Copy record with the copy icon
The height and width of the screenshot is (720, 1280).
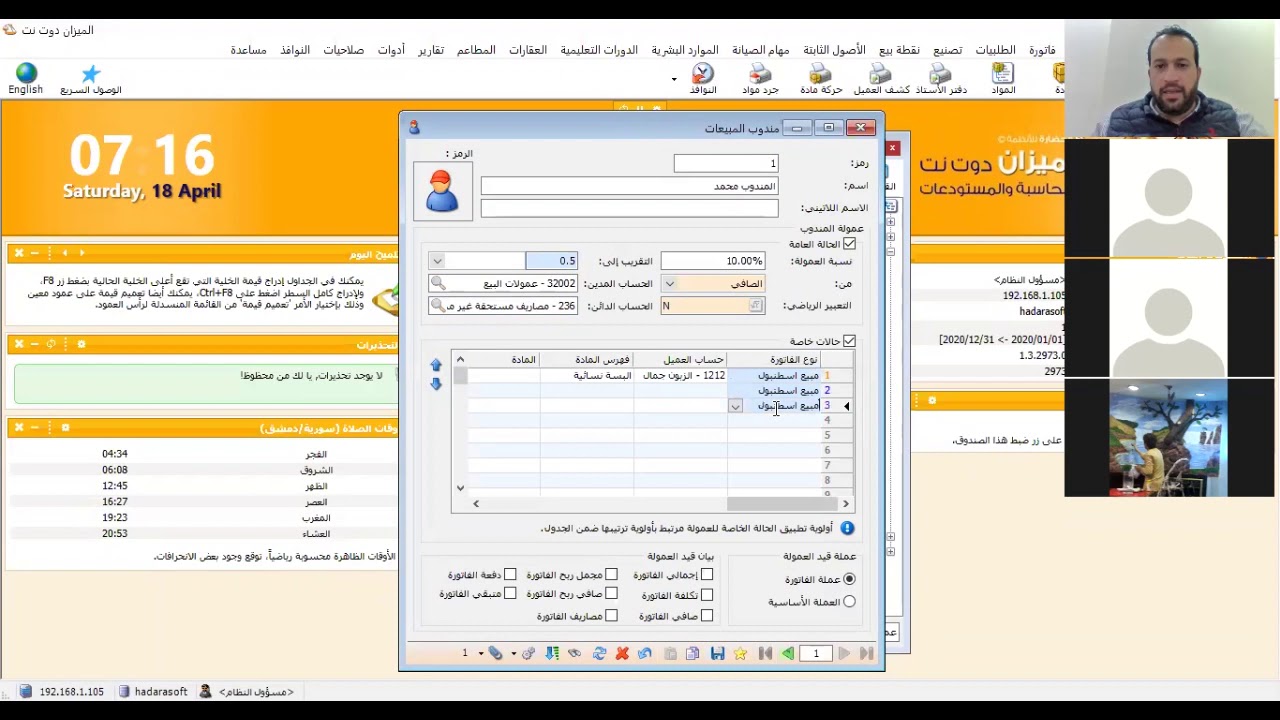tap(692, 654)
